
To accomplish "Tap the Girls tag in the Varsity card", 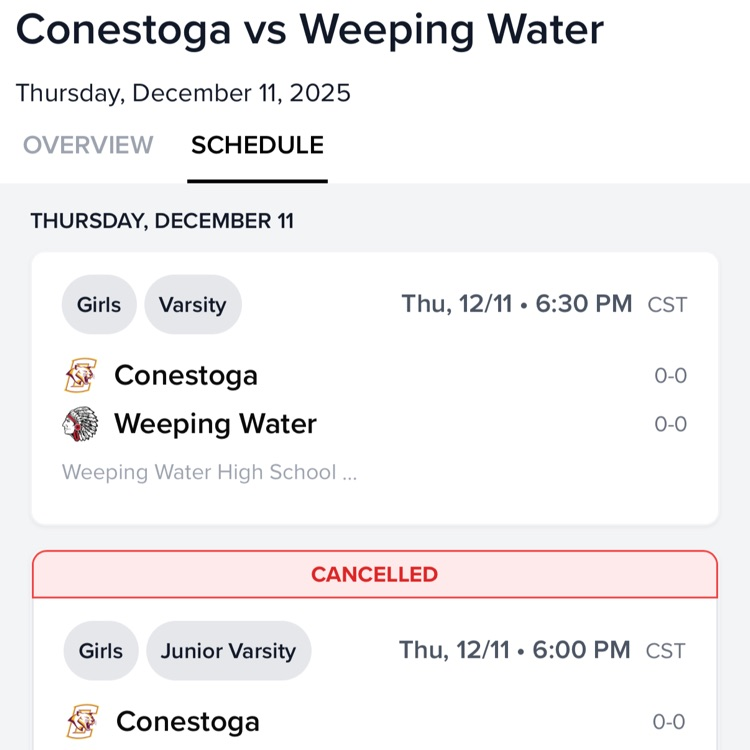I will [99, 305].
